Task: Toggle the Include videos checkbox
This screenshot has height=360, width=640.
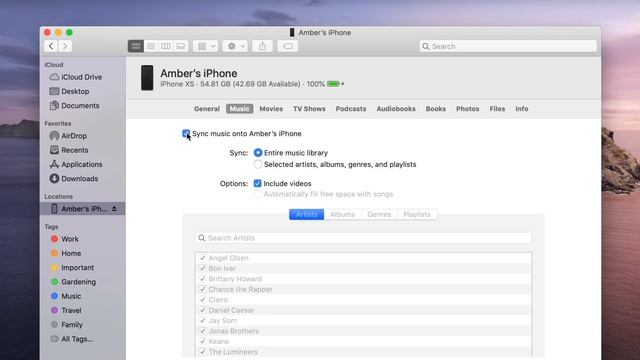Action: pyautogui.click(x=257, y=184)
